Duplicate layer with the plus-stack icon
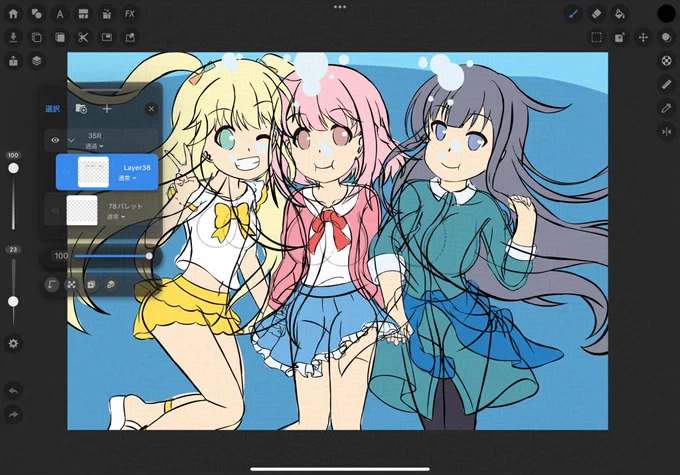This screenshot has width=680, height=475. [x=91, y=285]
